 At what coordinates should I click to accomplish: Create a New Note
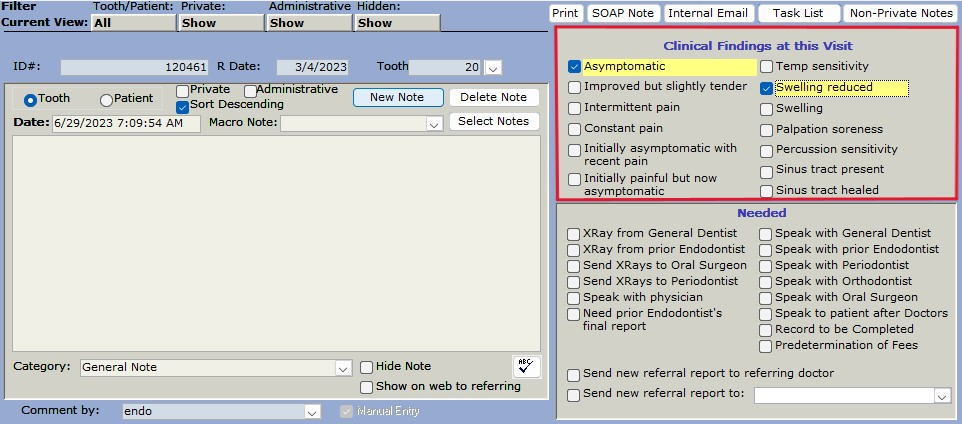[x=397, y=97]
